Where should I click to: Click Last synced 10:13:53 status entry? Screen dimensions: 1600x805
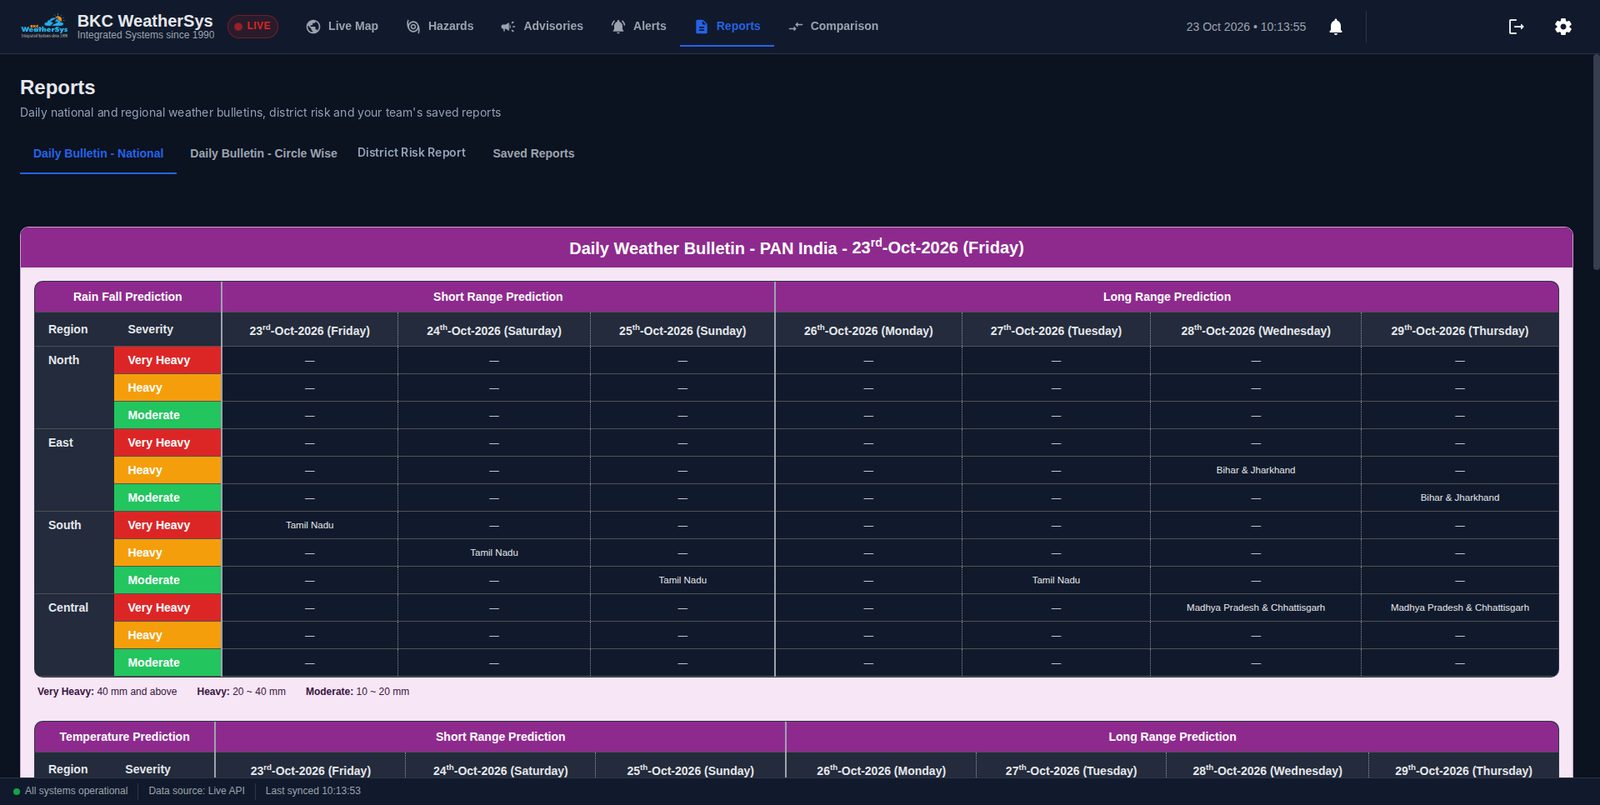coord(313,791)
